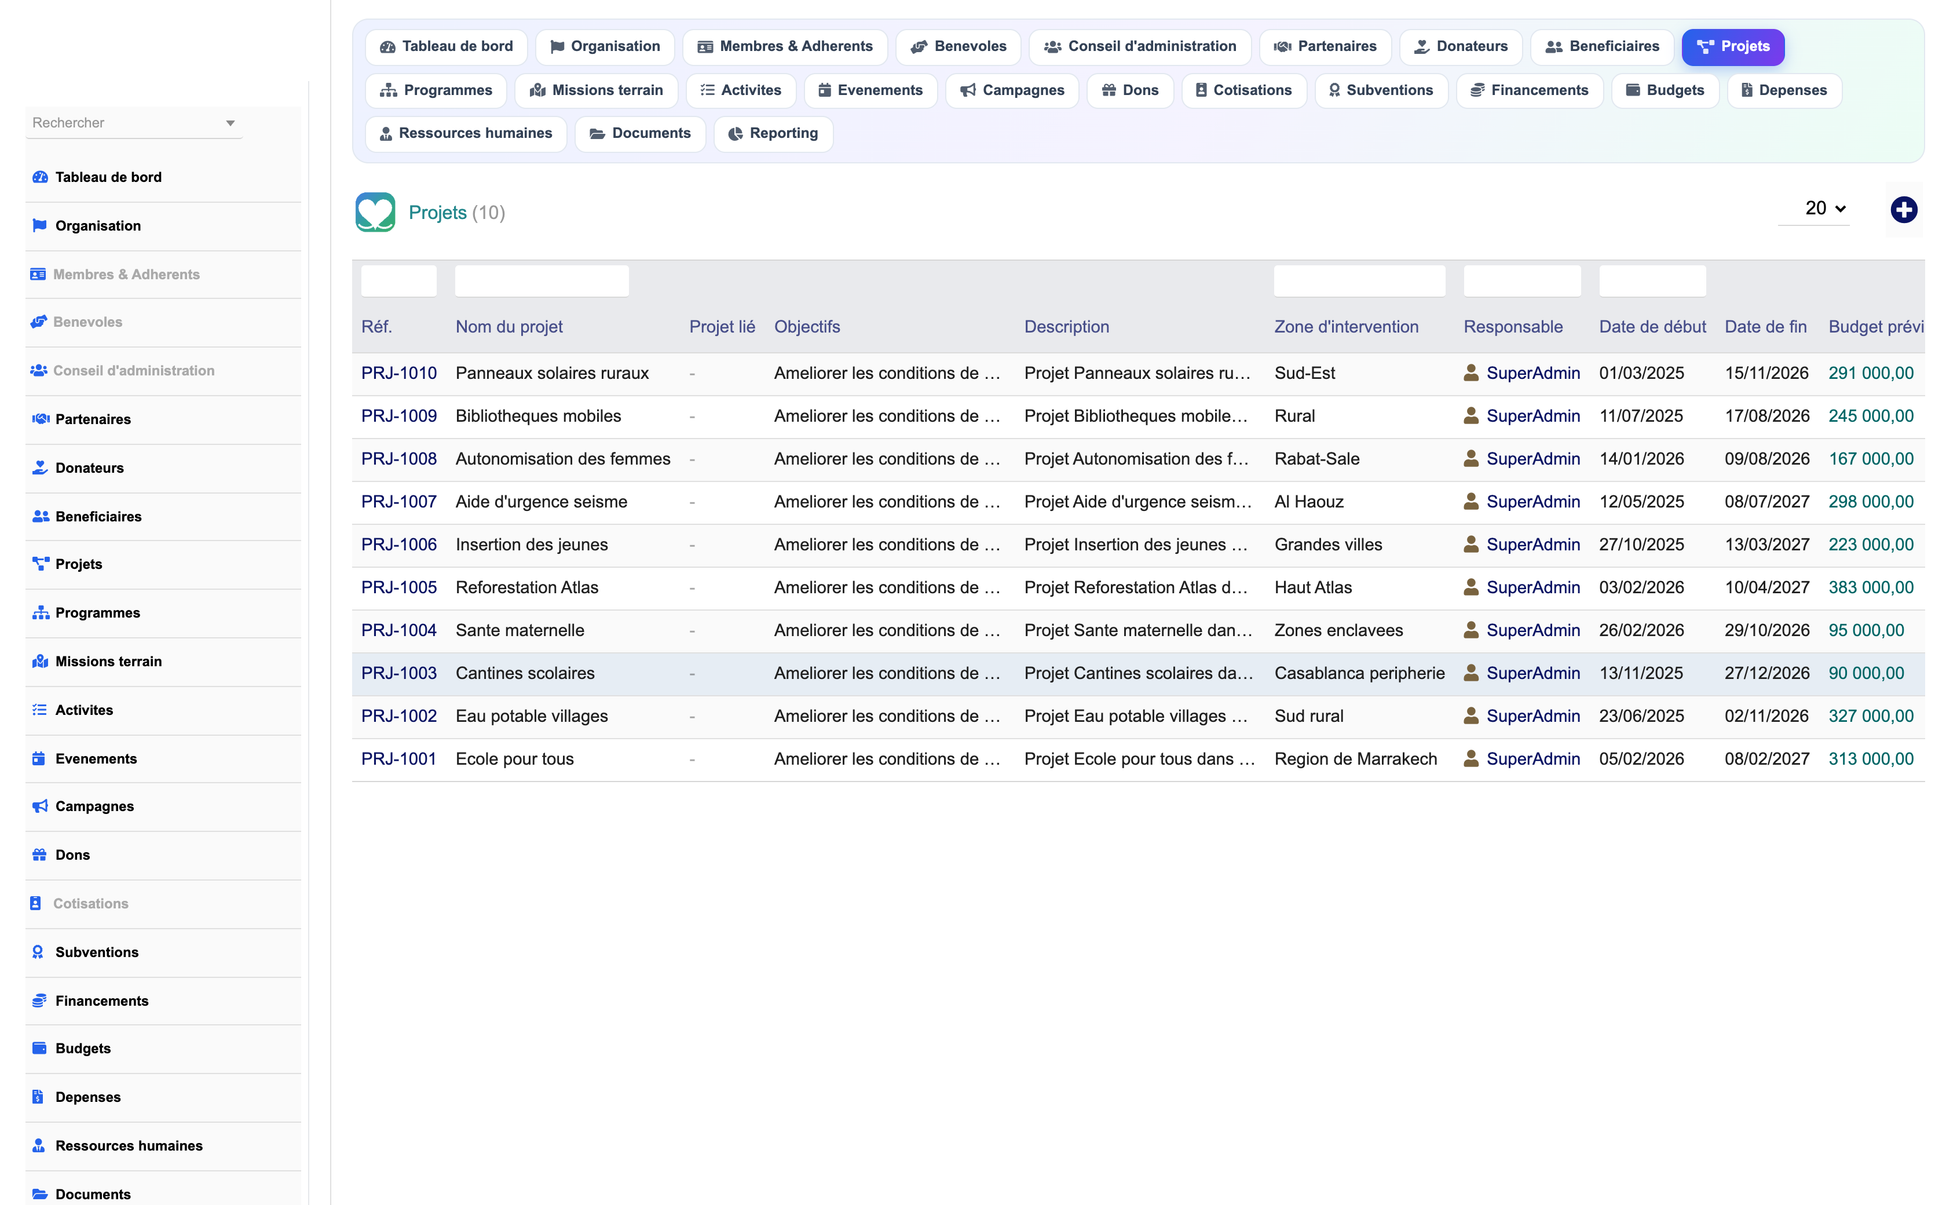Click the Activites list icon in sidebar

(40, 710)
